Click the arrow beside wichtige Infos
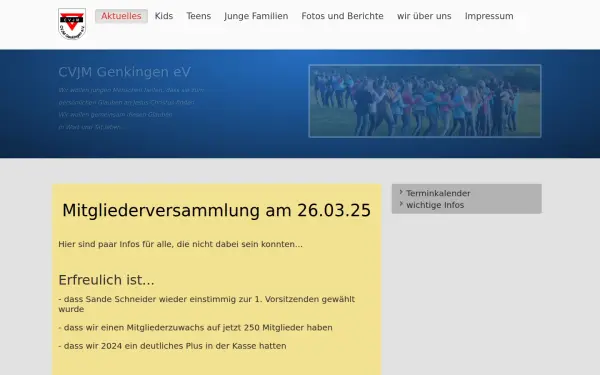 tap(401, 204)
